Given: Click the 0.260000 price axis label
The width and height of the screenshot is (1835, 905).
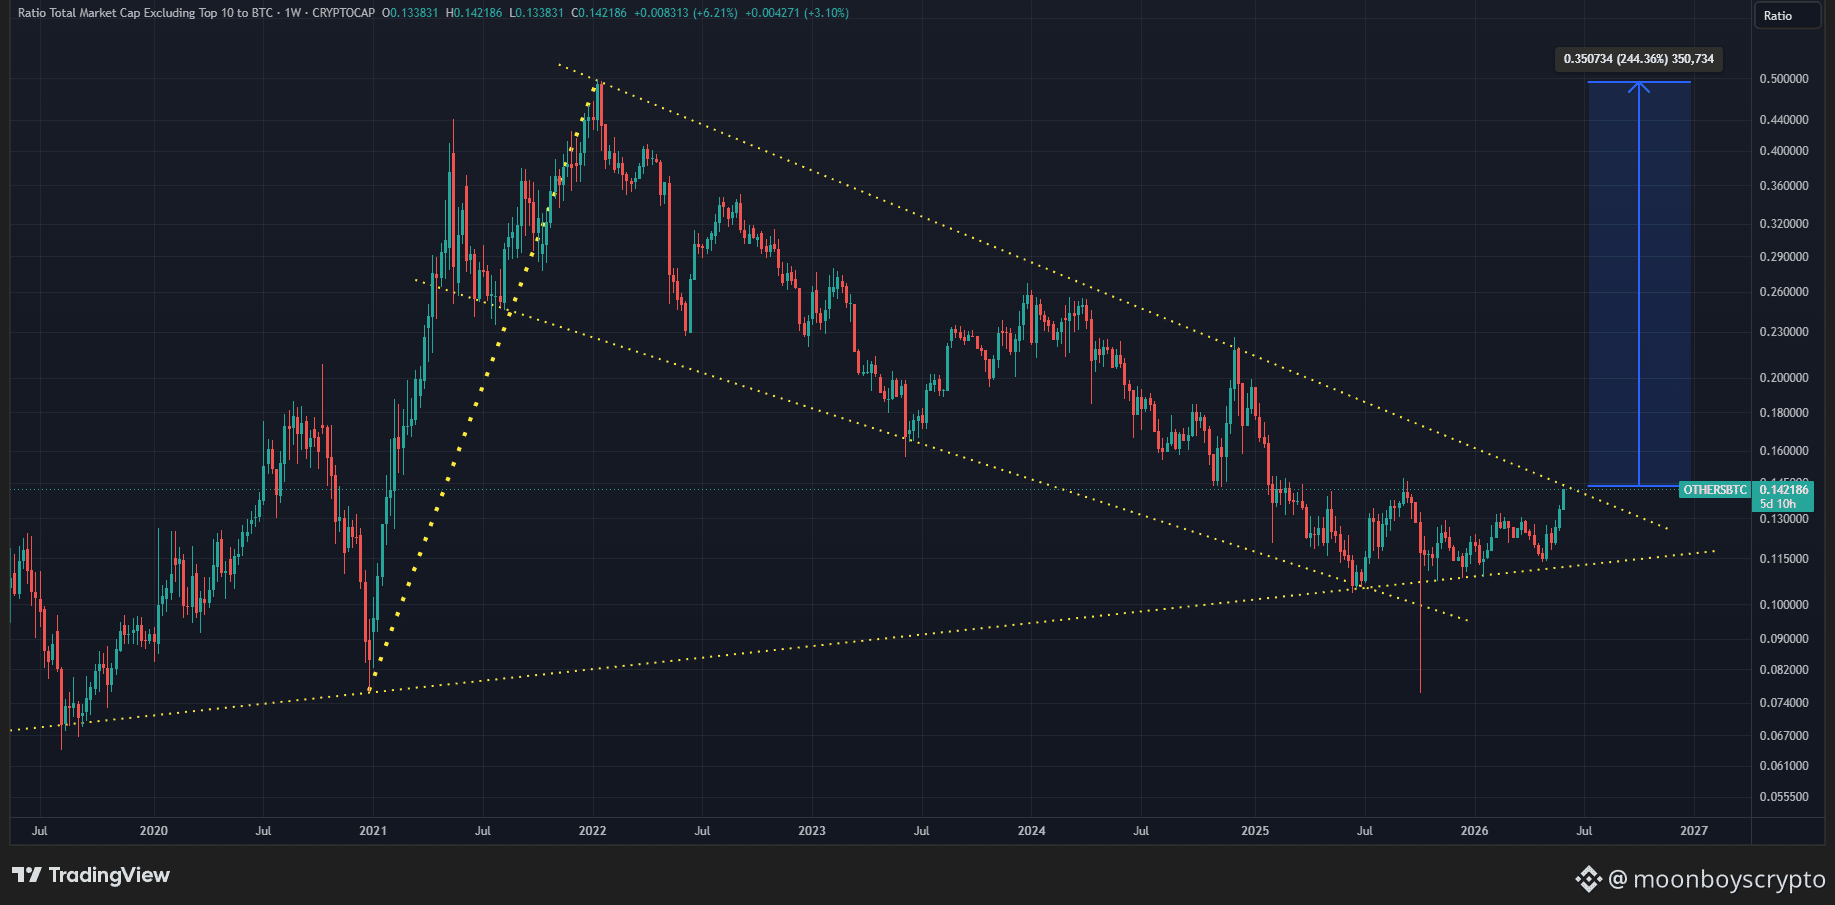Looking at the screenshot, I should pyautogui.click(x=1784, y=292).
